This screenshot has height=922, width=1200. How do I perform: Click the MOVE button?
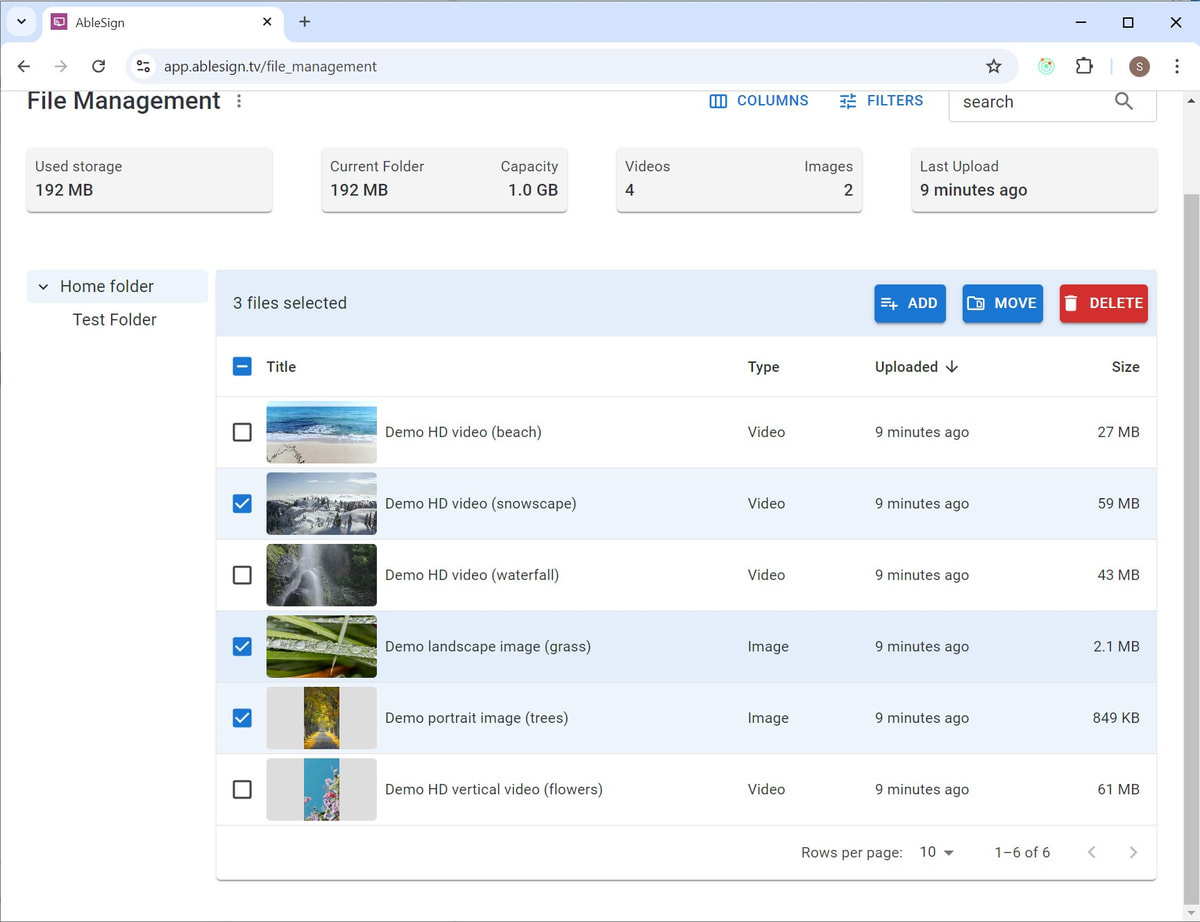[x=1002, y=303]
